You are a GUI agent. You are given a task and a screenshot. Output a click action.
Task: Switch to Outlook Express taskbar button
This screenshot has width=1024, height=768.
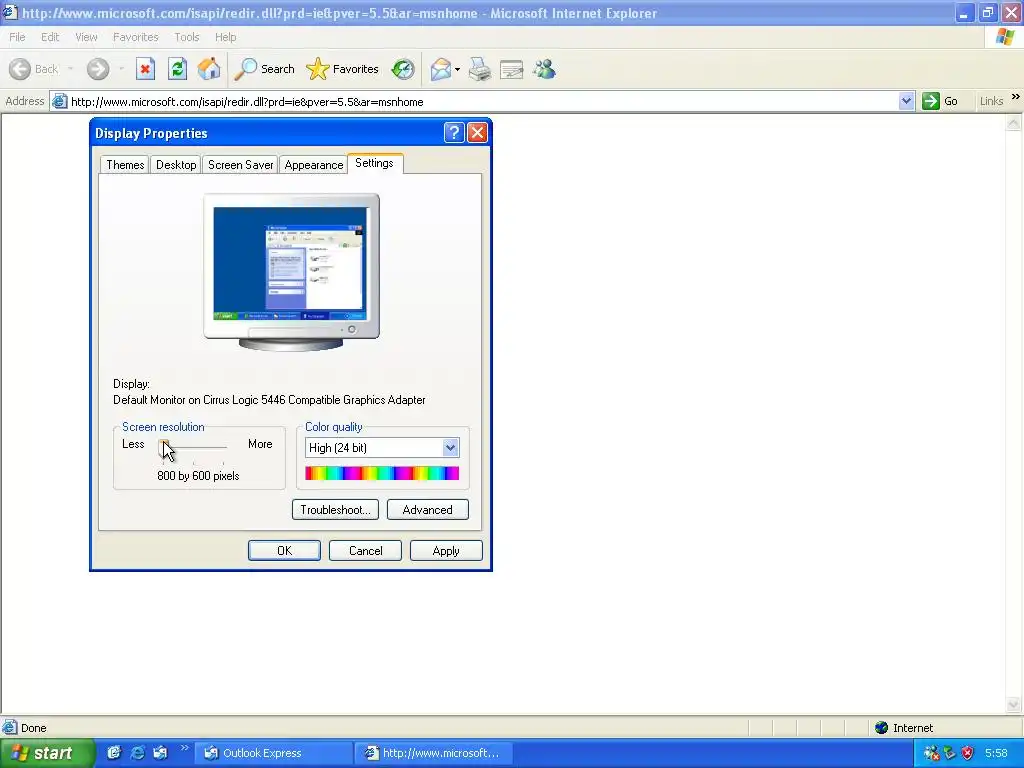274,753
